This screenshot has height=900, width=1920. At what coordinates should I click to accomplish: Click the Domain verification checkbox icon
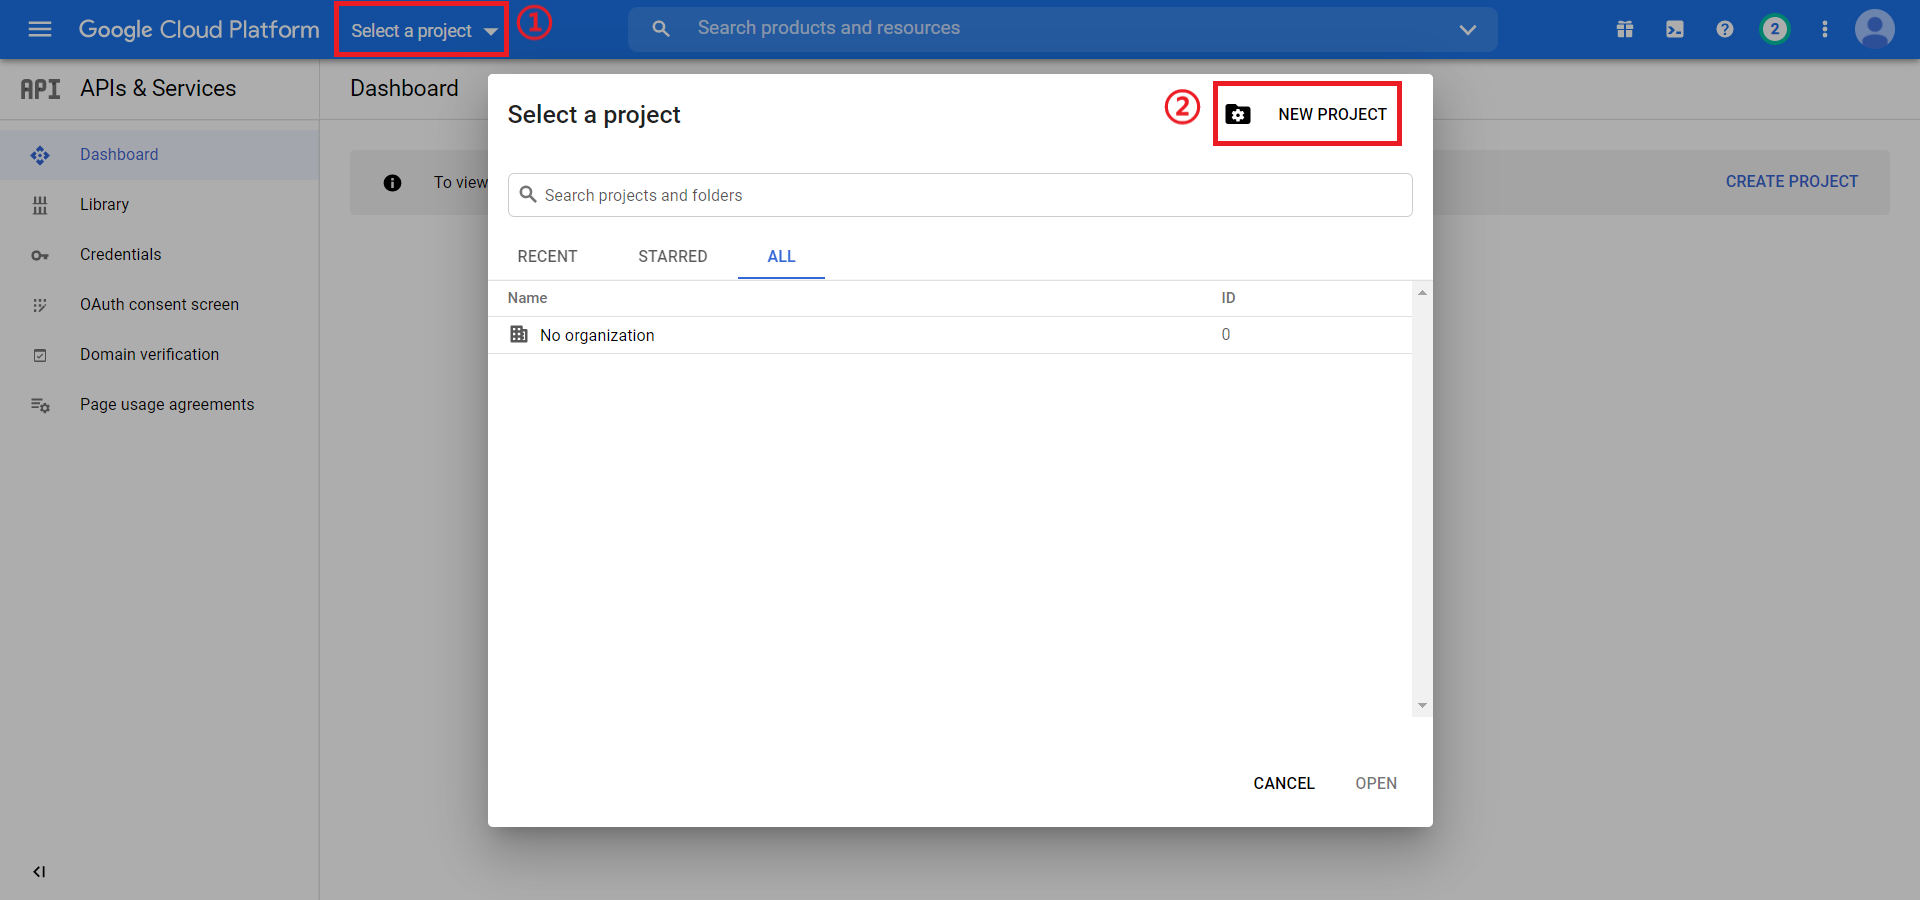[x=40, y=355]
